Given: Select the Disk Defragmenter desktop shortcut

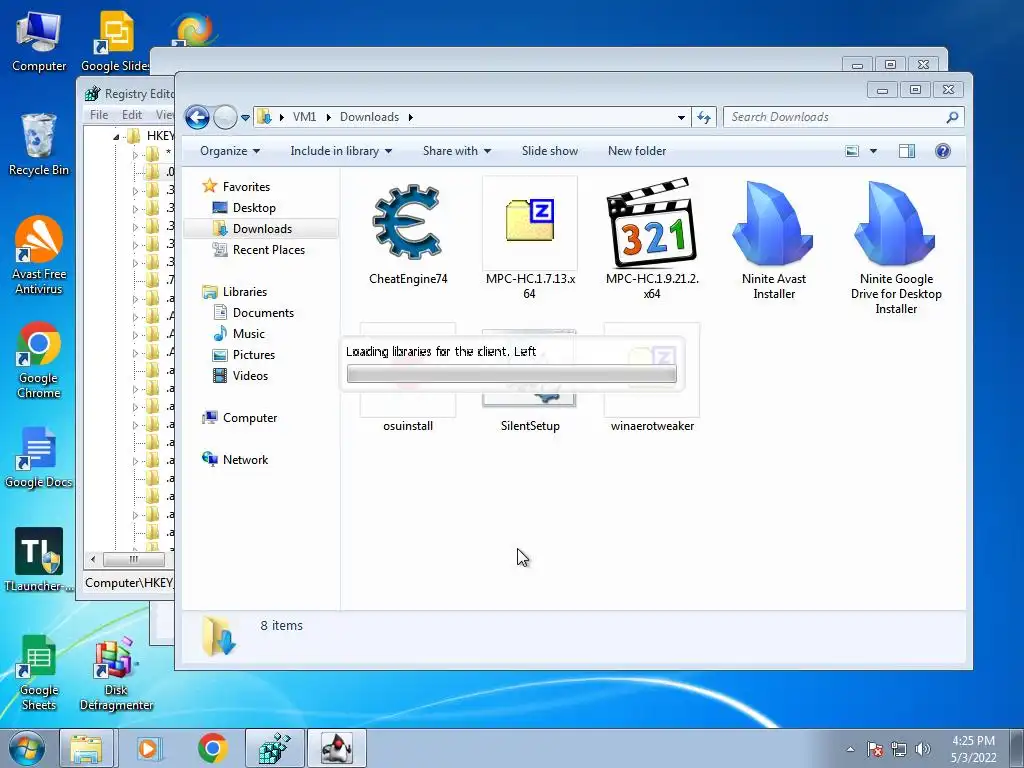Looking at the screenshot, I should click(x=116, y=674).
